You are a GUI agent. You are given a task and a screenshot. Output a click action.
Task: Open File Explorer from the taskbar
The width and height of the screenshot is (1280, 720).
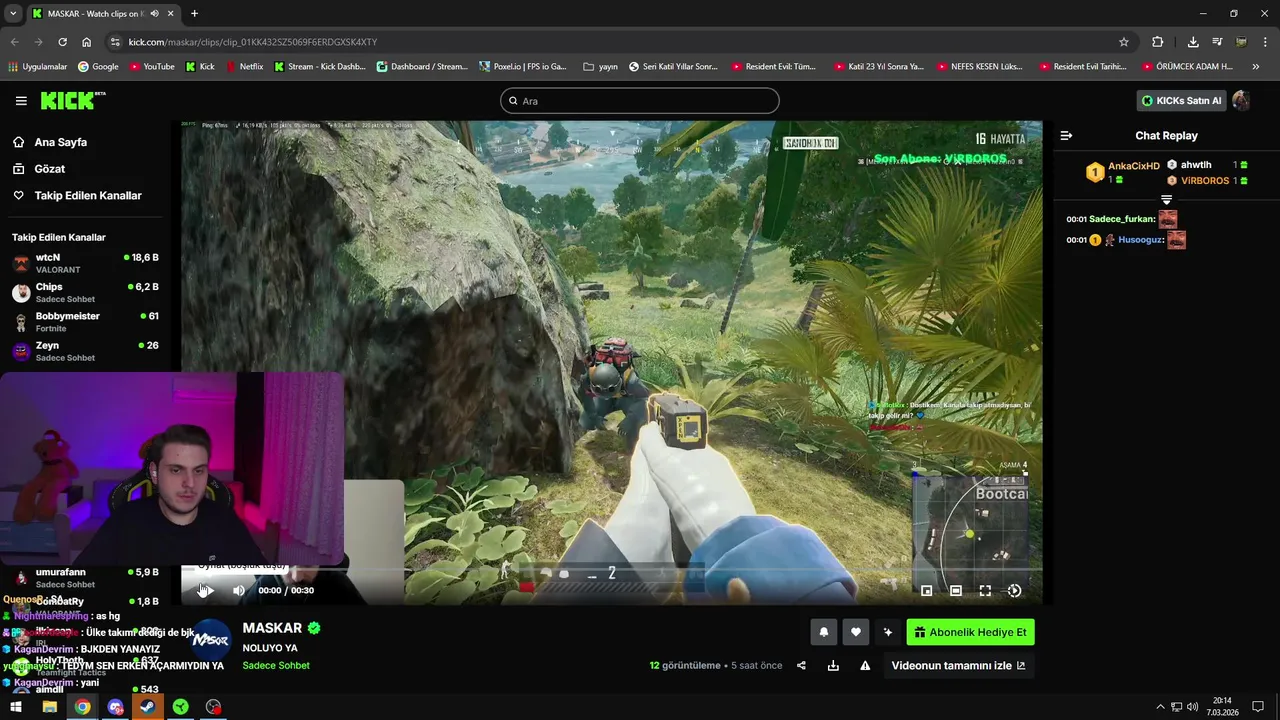pos(49,707)
